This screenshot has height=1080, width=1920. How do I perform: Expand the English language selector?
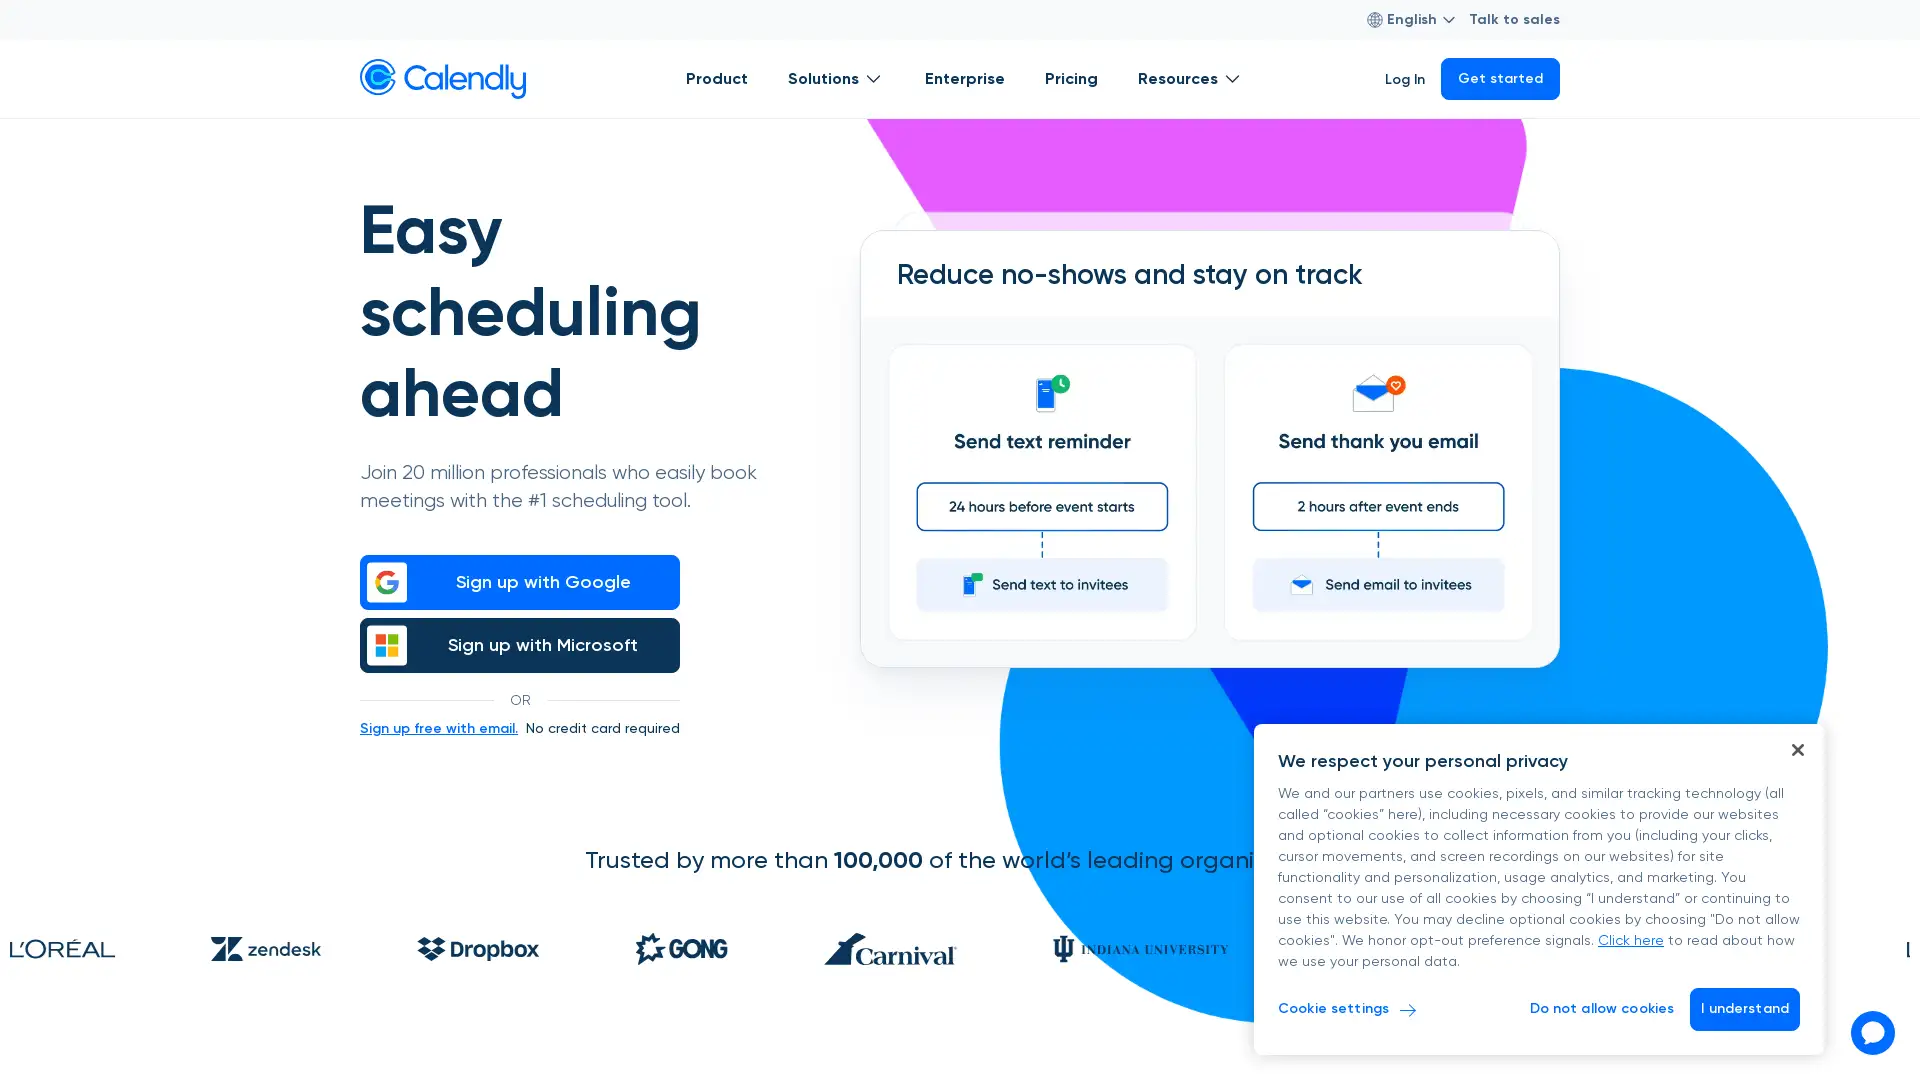point(1410,20)
